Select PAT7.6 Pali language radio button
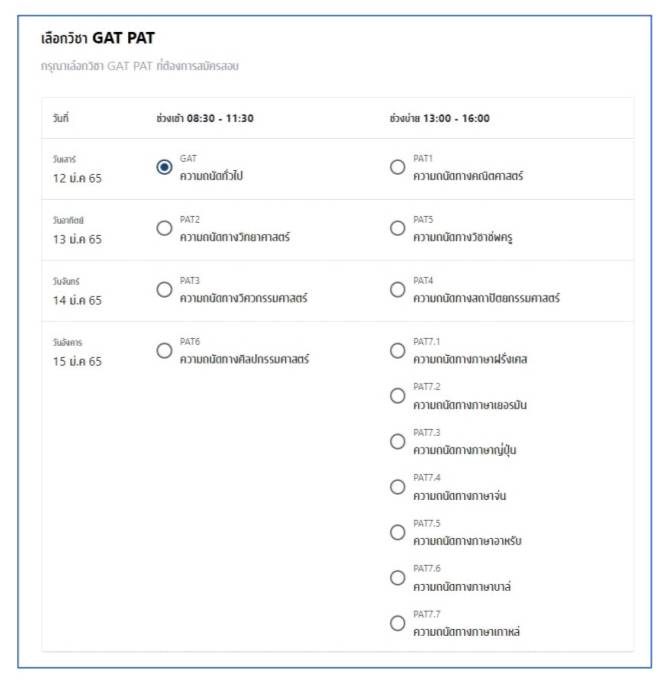 (x=398, y=577)
